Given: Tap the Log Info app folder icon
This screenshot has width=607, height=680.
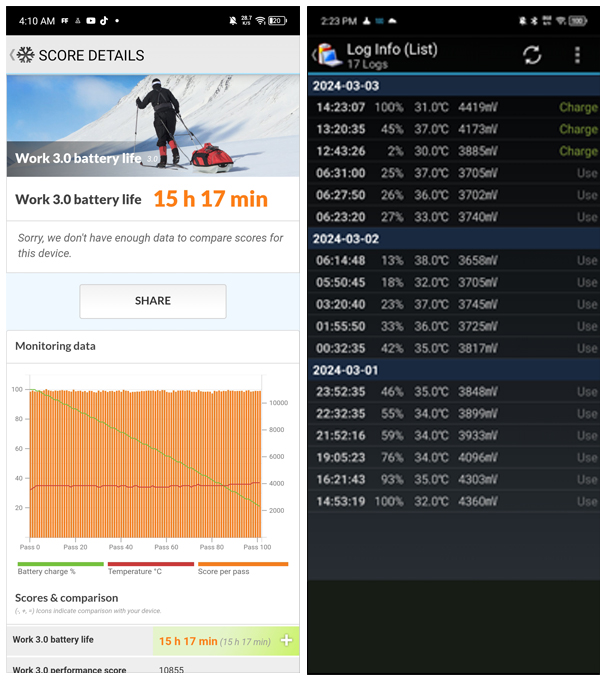Looking at the screenshot, I should pyautogui.click(x=327, y=55).
